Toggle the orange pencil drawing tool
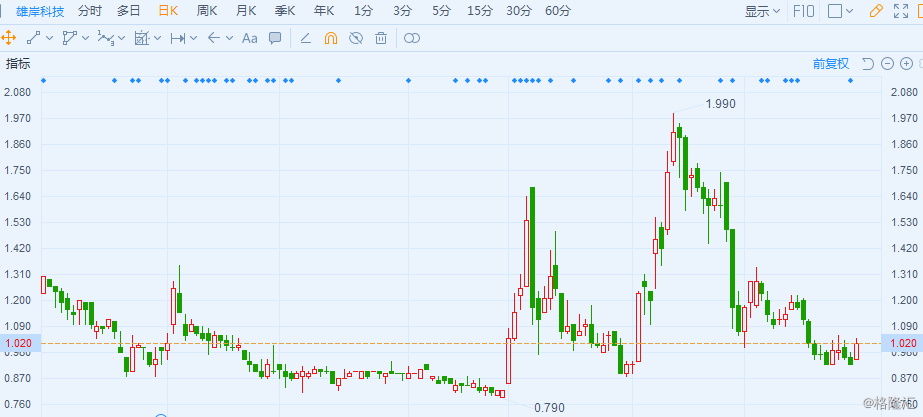This screenshot has height=417, width=923. tap(876, 11)
